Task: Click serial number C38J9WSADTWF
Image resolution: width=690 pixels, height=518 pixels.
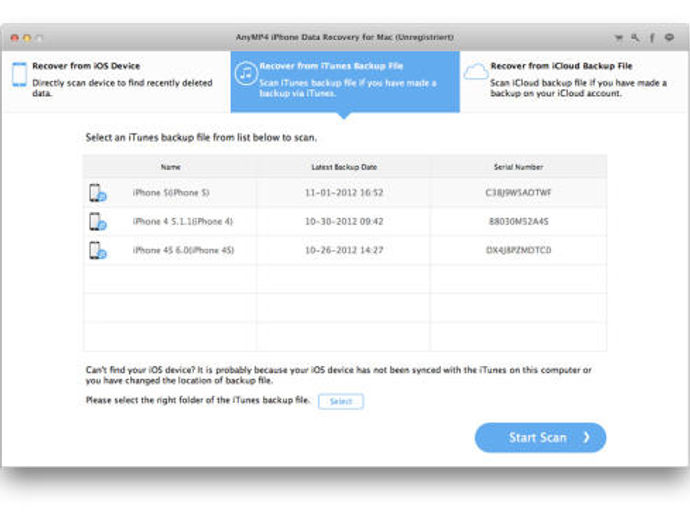Action: click(x=518, y=193)
